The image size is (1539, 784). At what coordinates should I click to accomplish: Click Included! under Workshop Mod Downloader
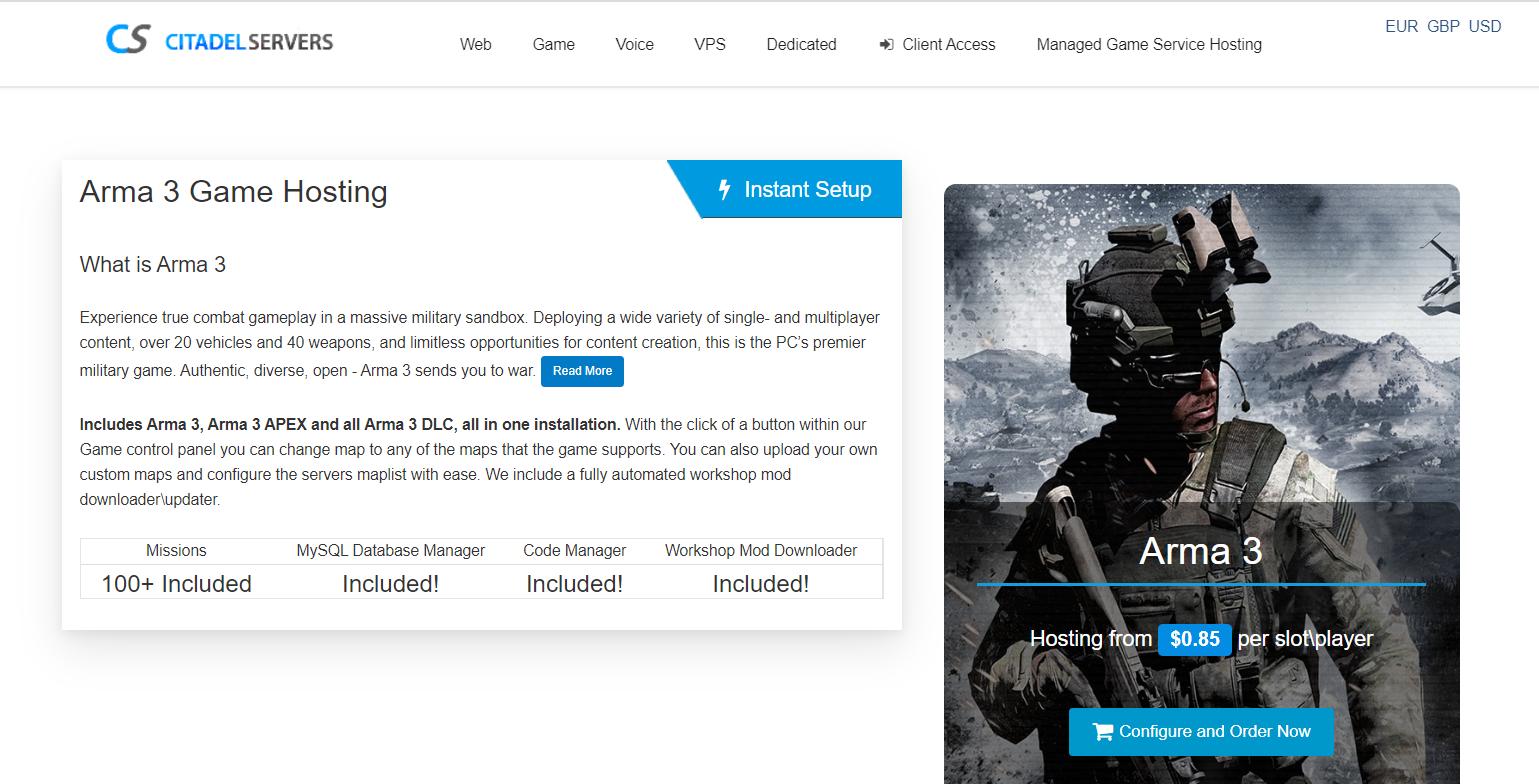[761, 584]
